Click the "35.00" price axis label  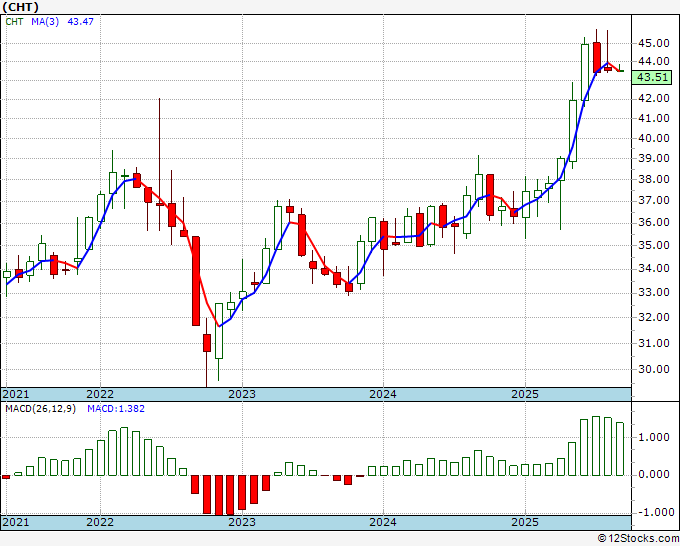(654, 245)
